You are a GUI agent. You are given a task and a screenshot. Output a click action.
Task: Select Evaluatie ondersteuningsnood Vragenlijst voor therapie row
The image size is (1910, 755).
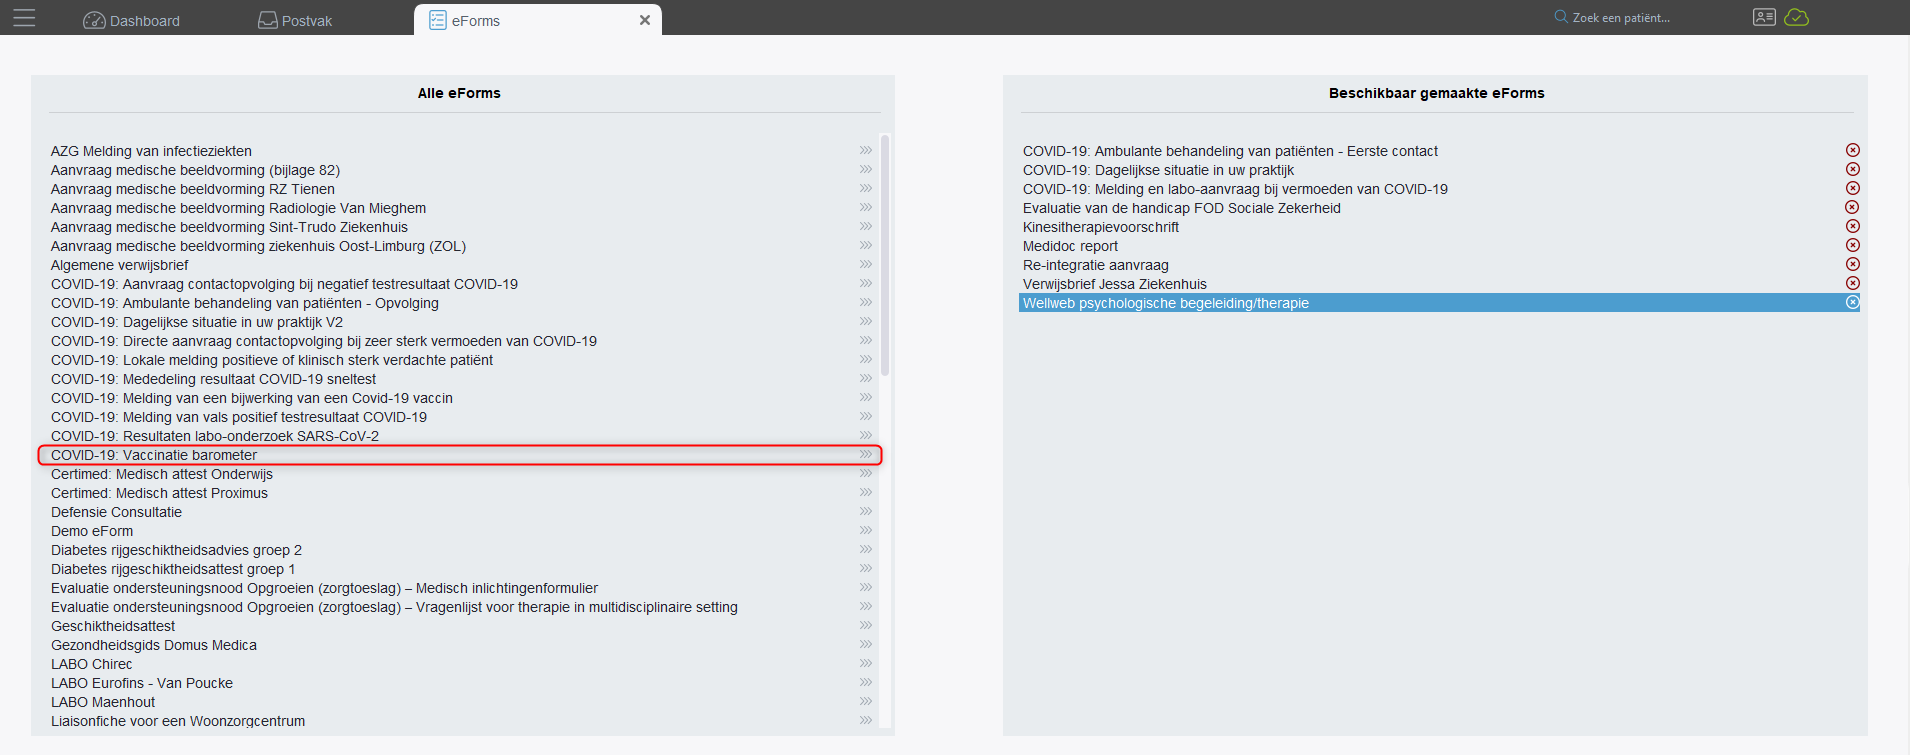click(462, 607)
